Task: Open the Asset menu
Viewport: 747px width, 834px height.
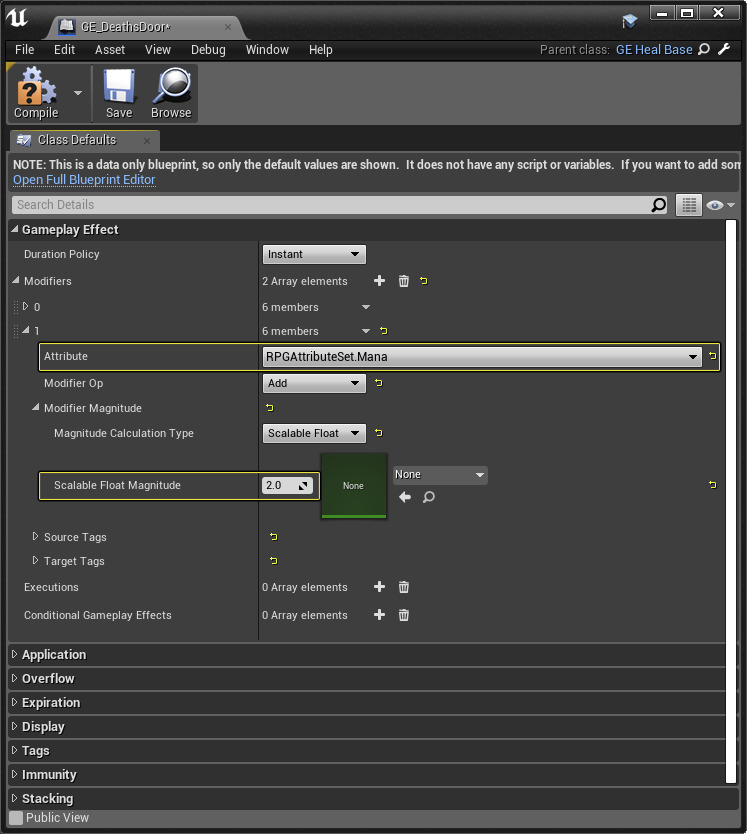Action: 110,49
